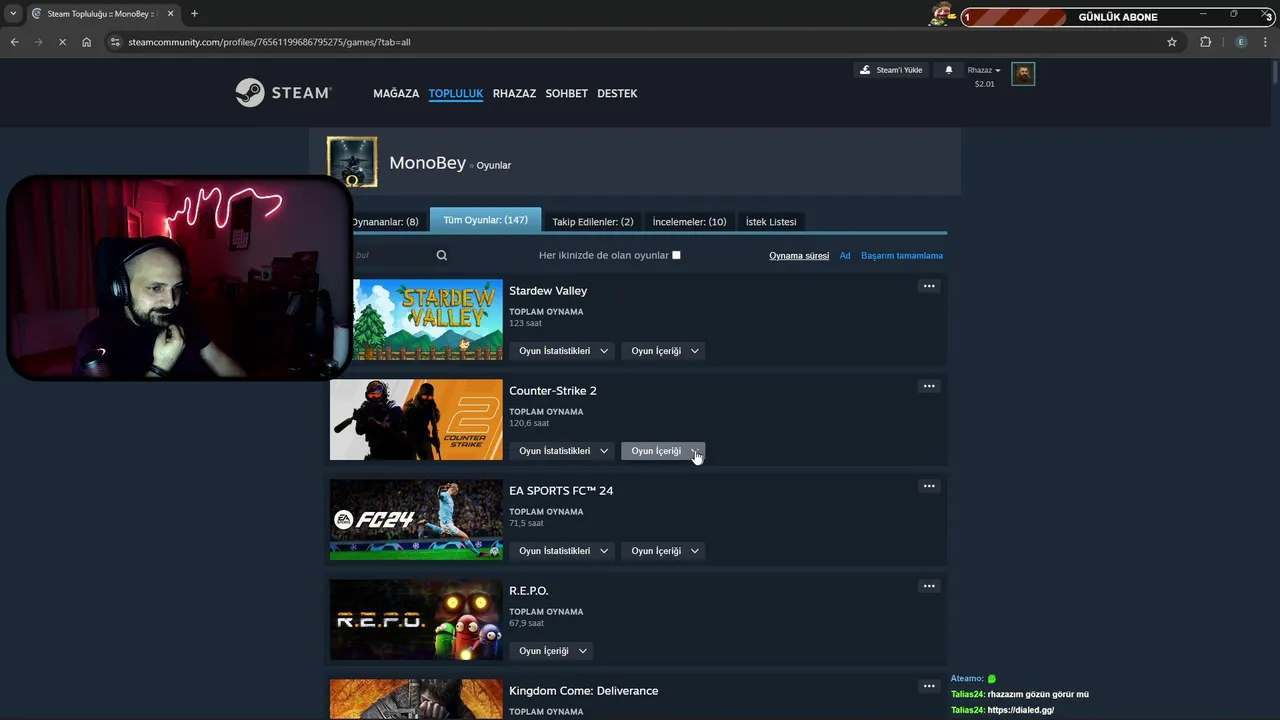The width and height of the screenshot is (1280, 720).
Task: Expand EA SPORTS FC 24 Oyun İçeriği dropdown
Action: (663, 551)
